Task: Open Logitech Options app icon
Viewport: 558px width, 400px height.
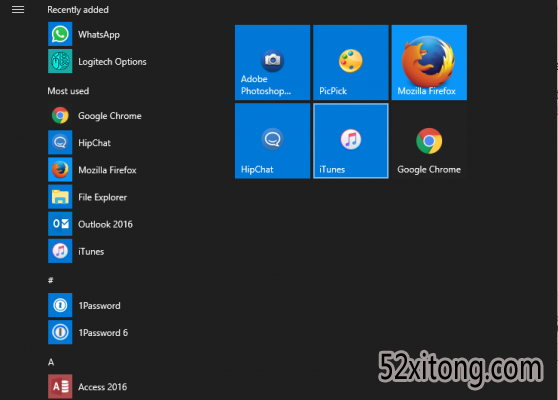Action: (x=60, y=61)
